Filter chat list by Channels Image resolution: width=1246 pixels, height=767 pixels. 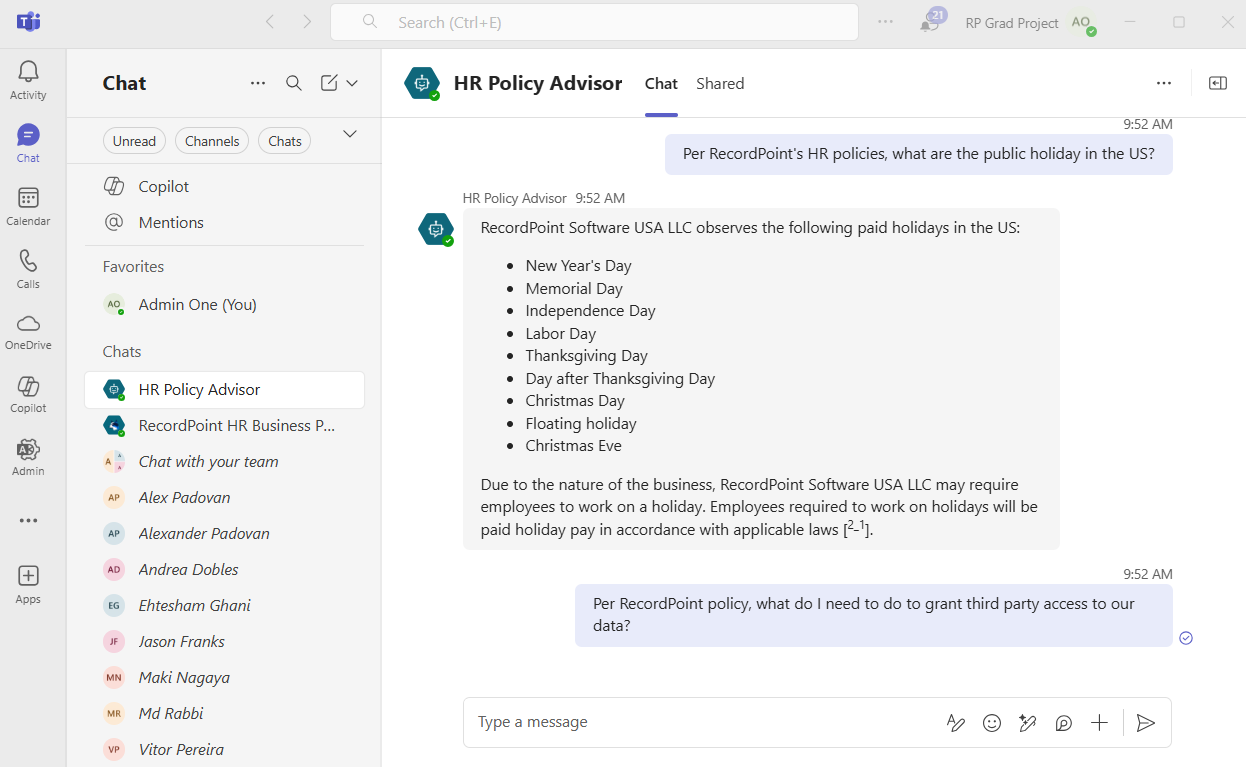(x=212, y=141)
